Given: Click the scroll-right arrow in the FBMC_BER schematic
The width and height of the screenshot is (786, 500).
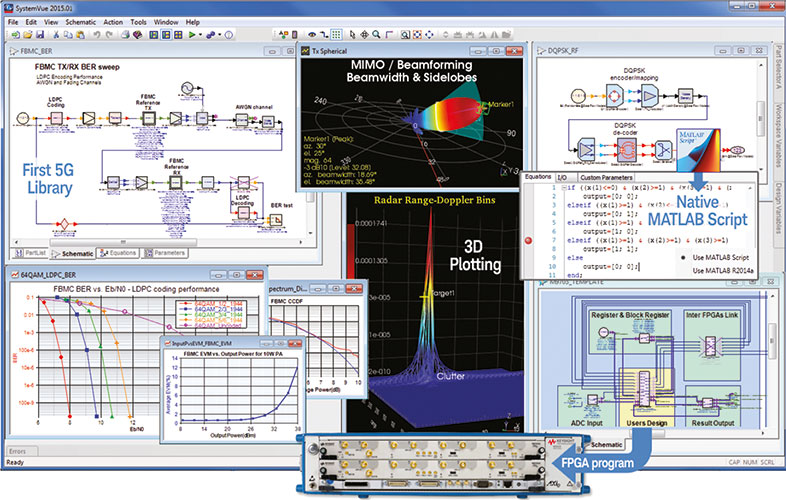Looking at the screenshot, I should [x=301, y=242].
